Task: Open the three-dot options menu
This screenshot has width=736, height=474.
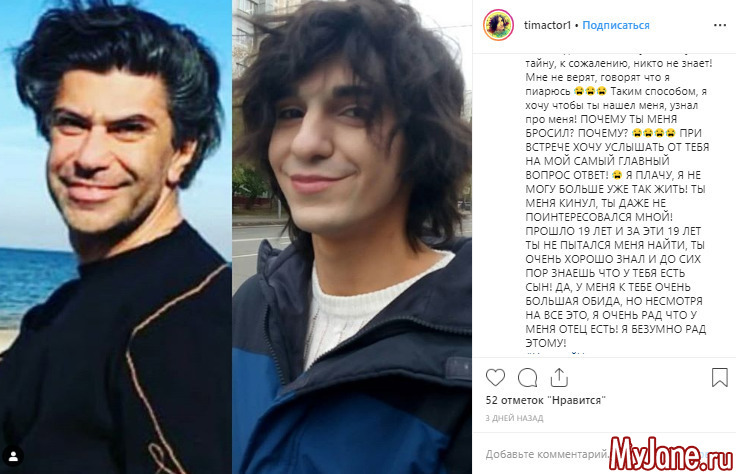Action: pos(720,25)
